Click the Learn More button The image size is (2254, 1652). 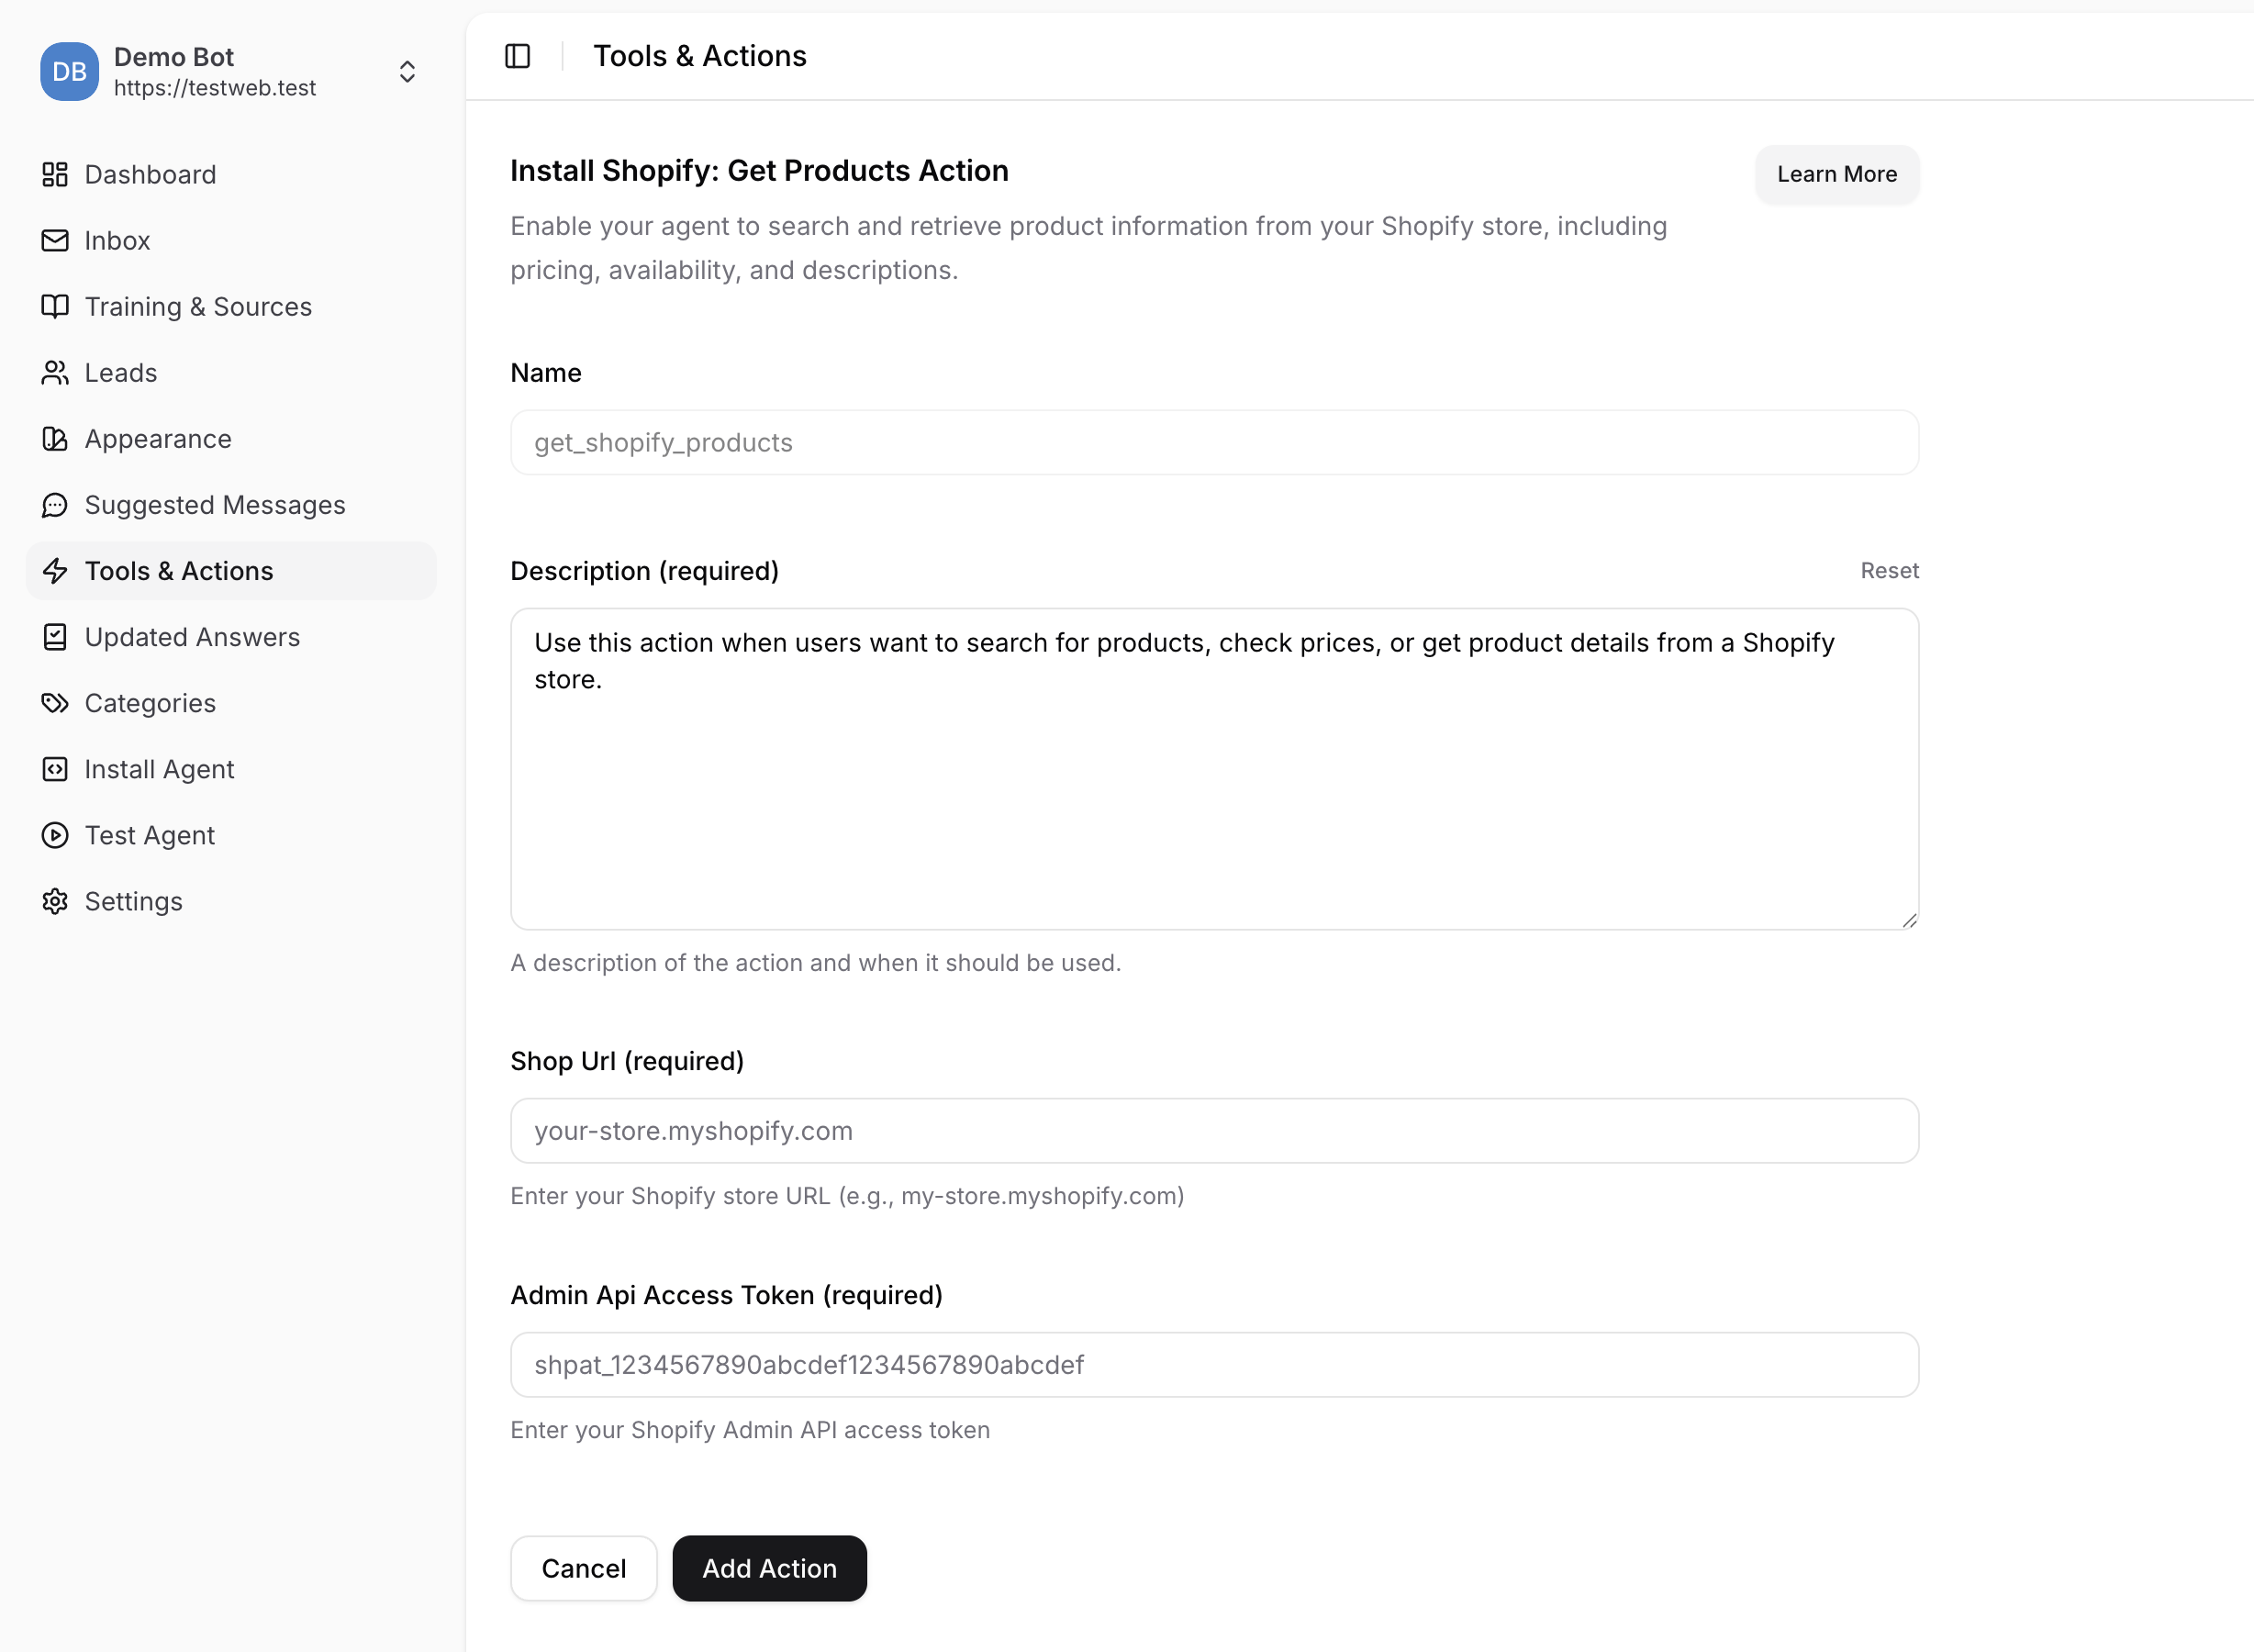tap(1836, 174)
